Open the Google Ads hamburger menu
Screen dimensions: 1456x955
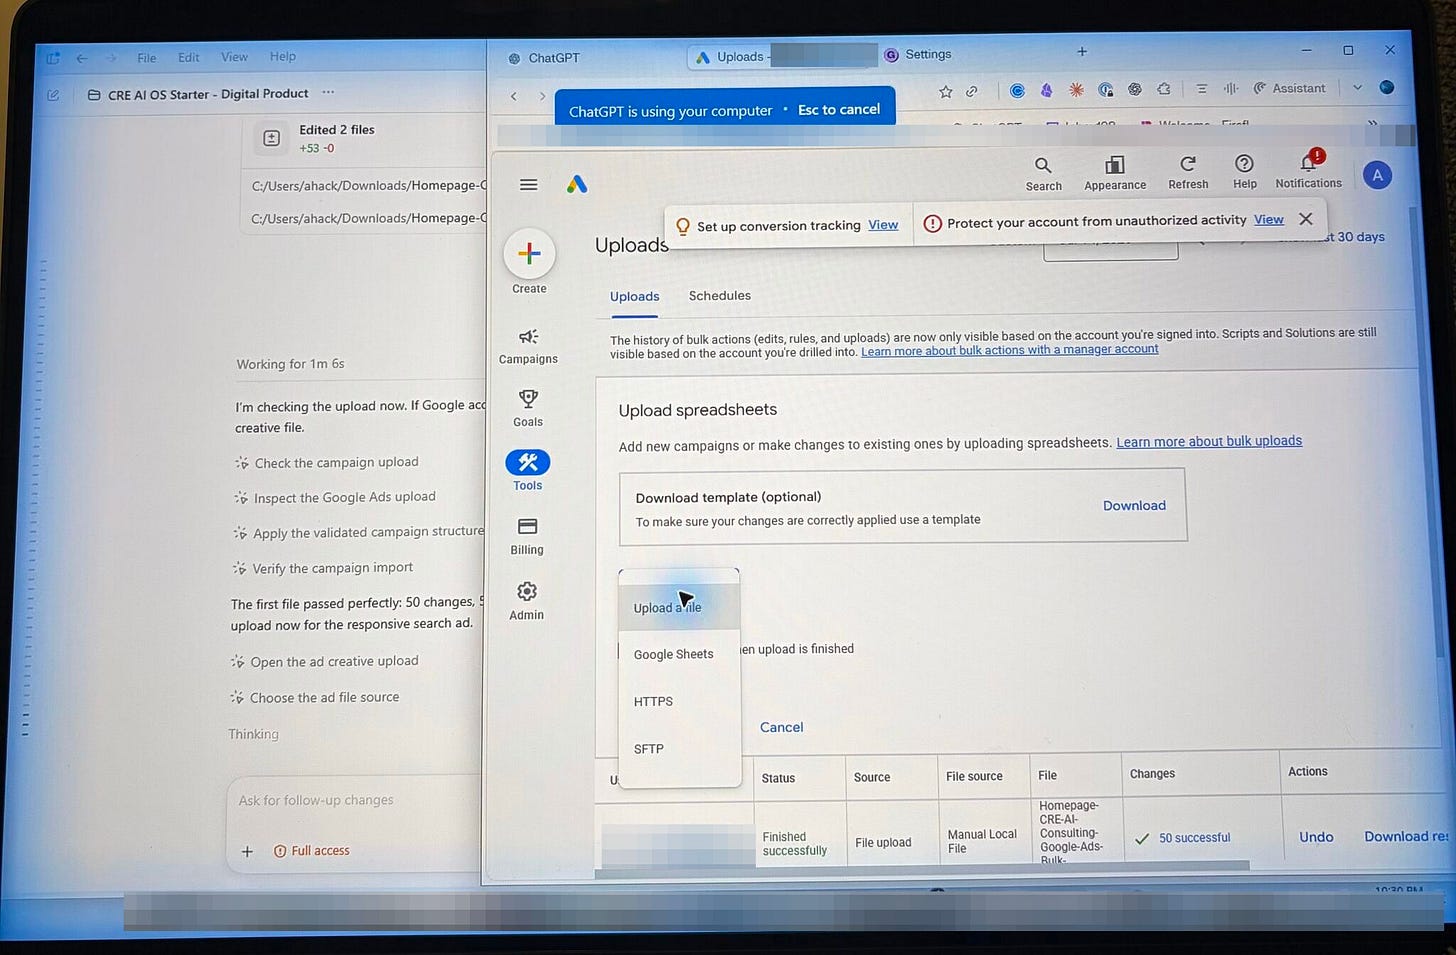528,185
